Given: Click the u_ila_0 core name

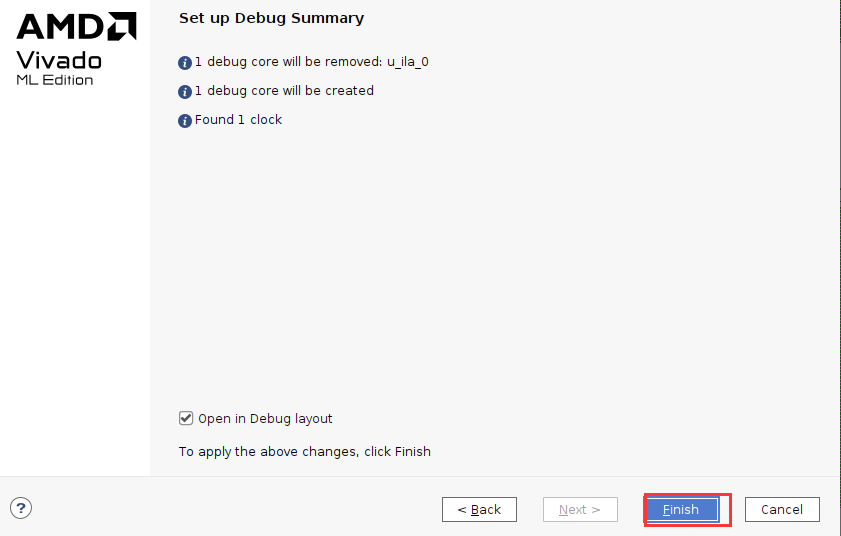Looking at the screenshot, I should (408, 62).
